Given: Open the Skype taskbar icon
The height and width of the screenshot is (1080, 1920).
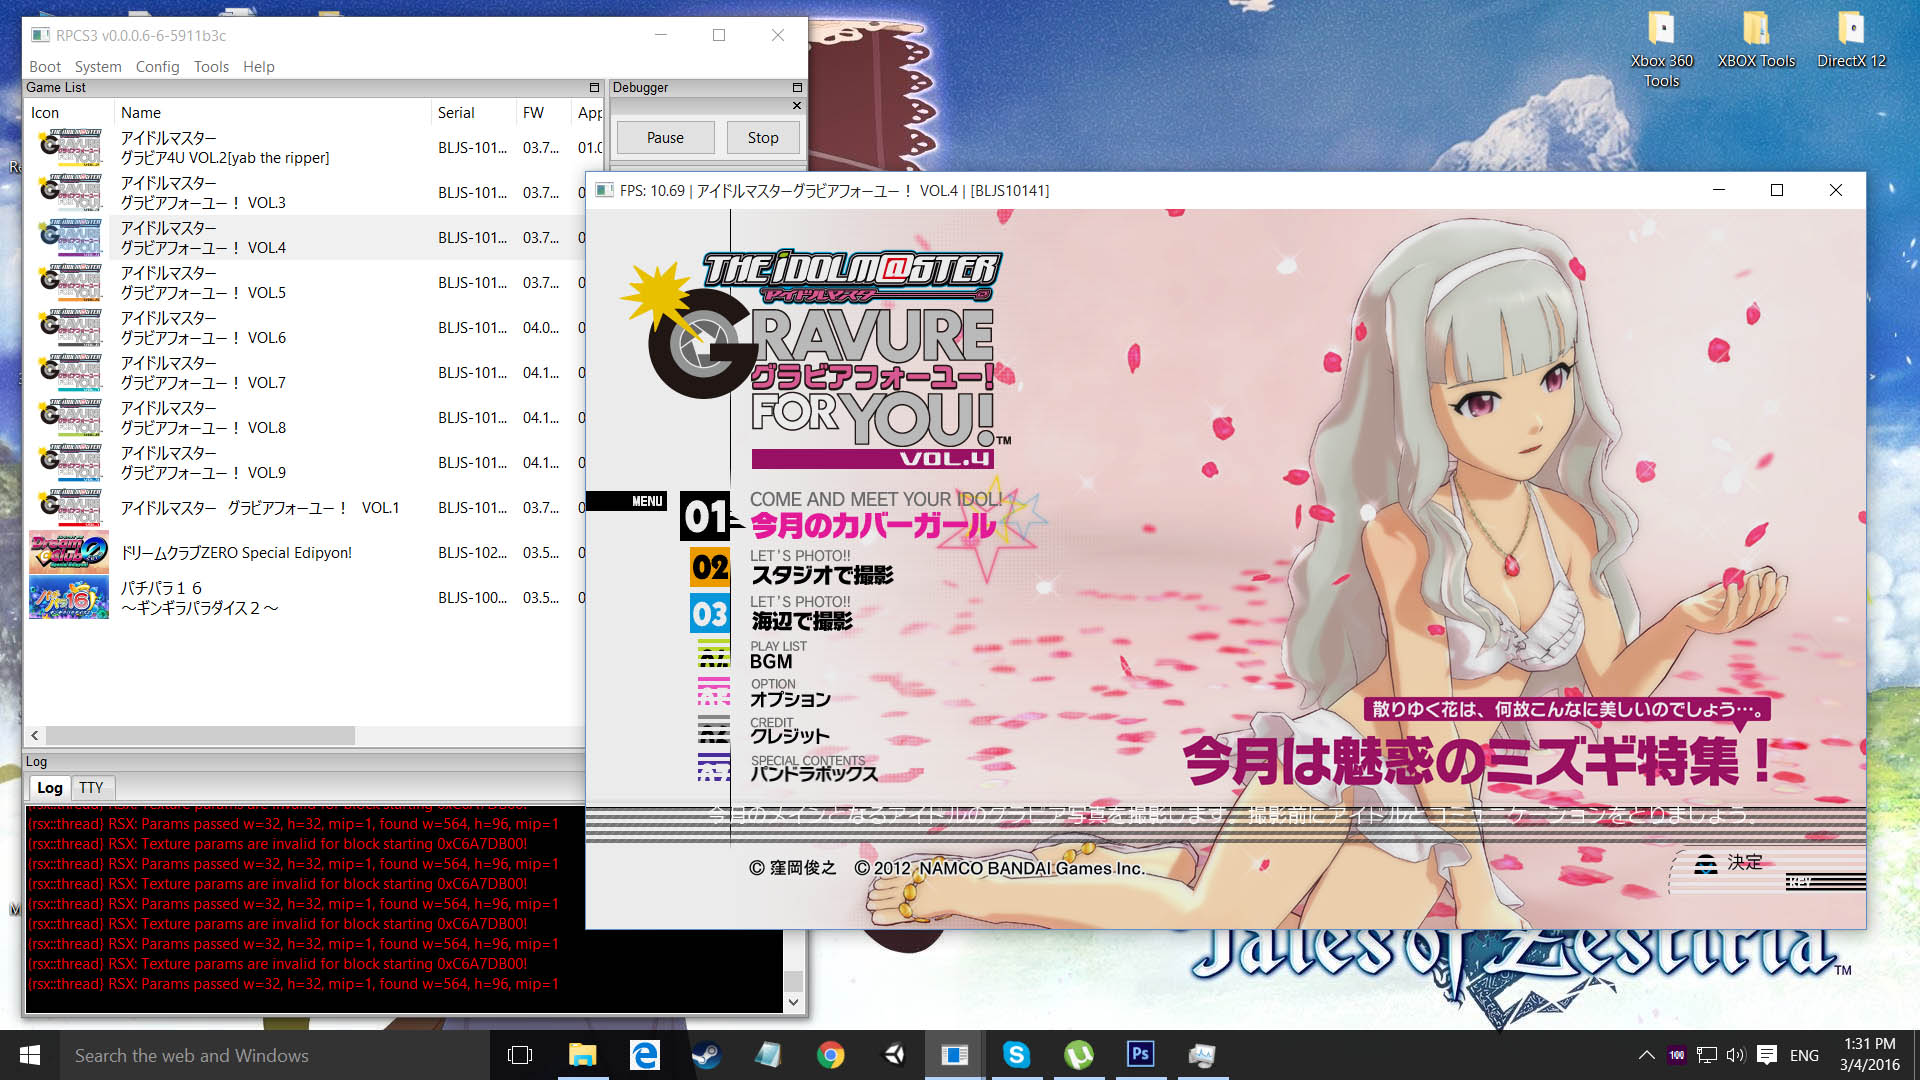Looking at the screenshot, I should point(1016,1055).
